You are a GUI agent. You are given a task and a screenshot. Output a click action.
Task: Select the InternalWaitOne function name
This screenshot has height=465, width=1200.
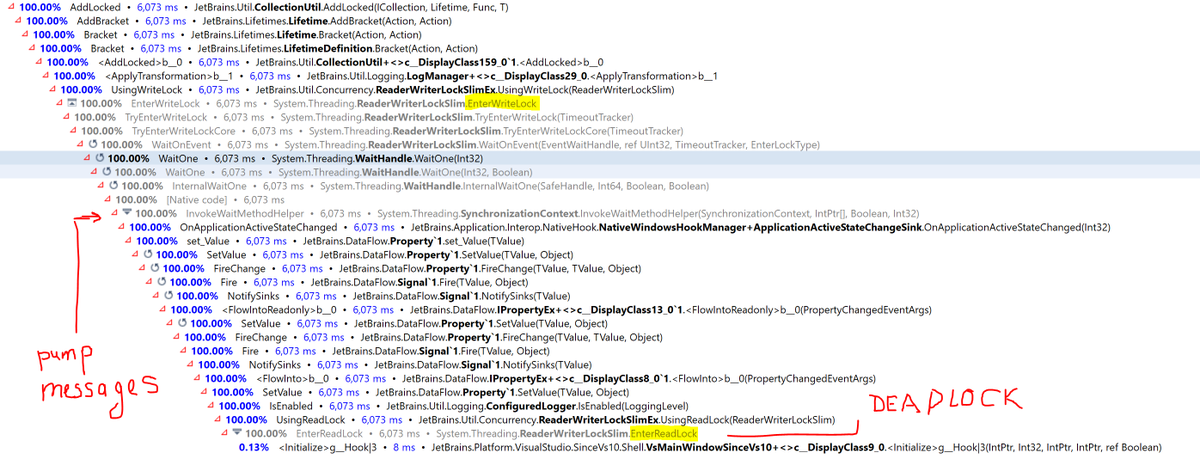coord(210,186)
